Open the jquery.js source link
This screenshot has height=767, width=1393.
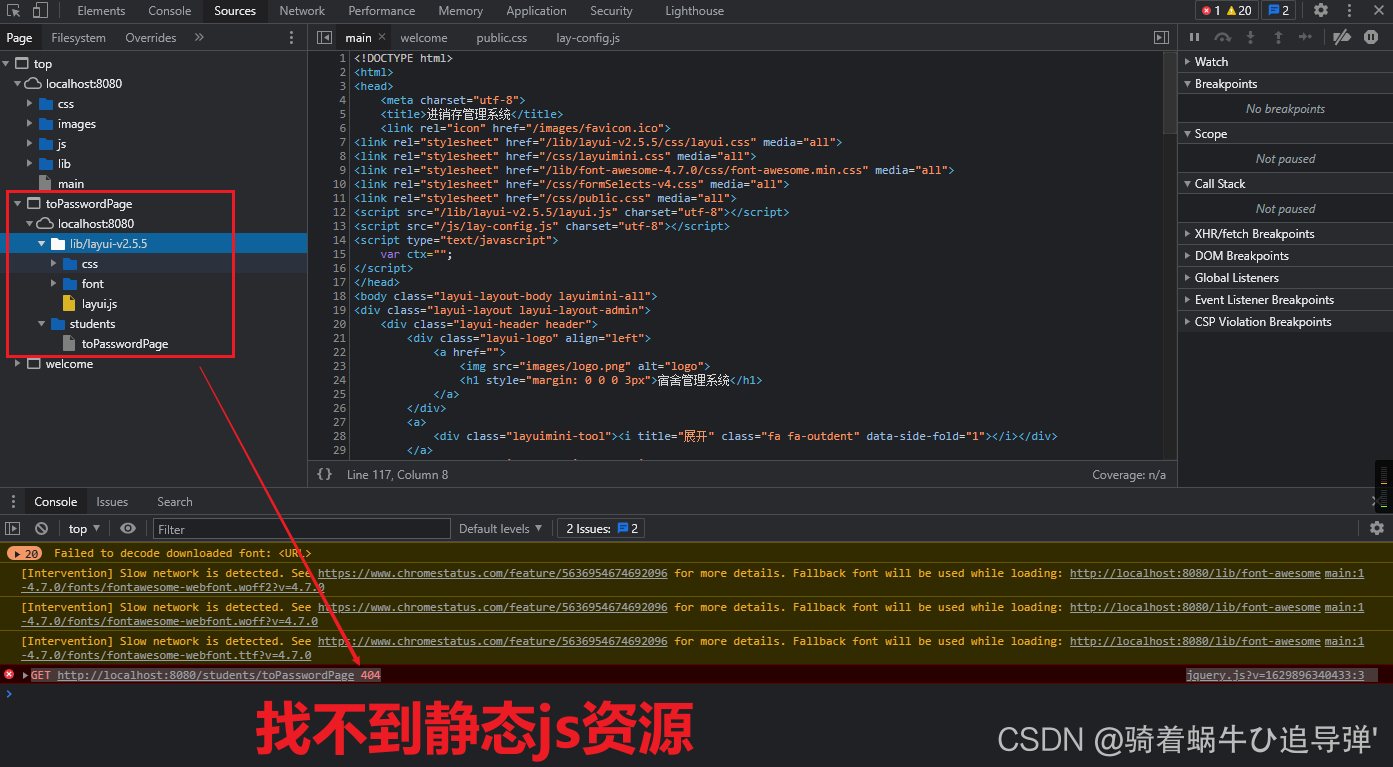point(1275,676)
